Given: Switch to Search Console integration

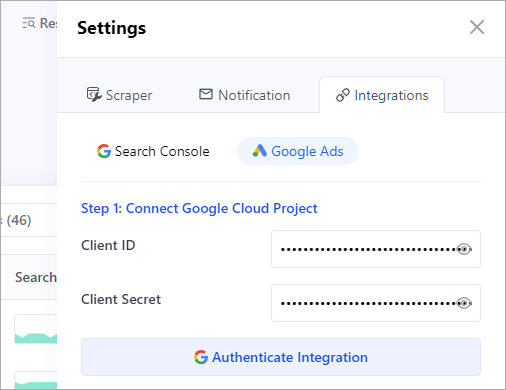Looking at the screenshot, I should click(x=153, y=151).
